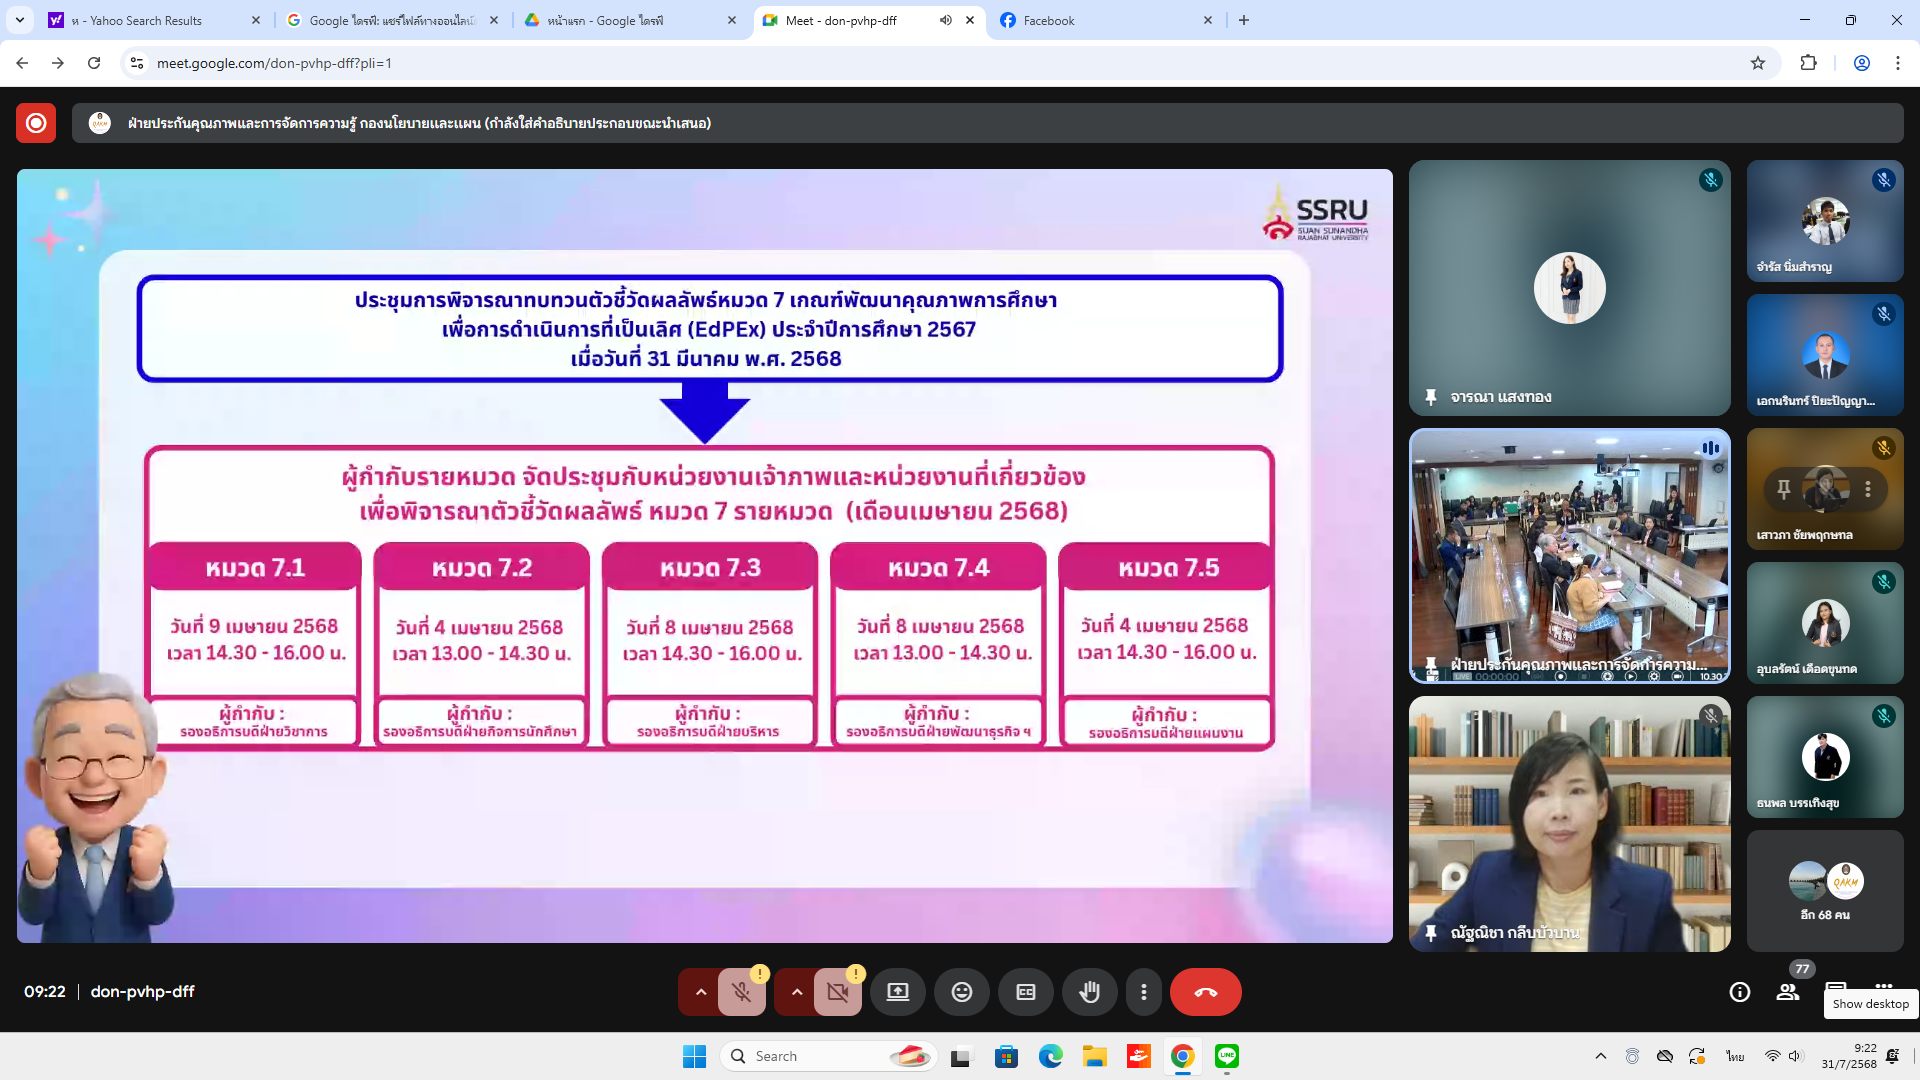Raise hand in the meeting
This screenshot has height=1080, width=1920.
1089,992
